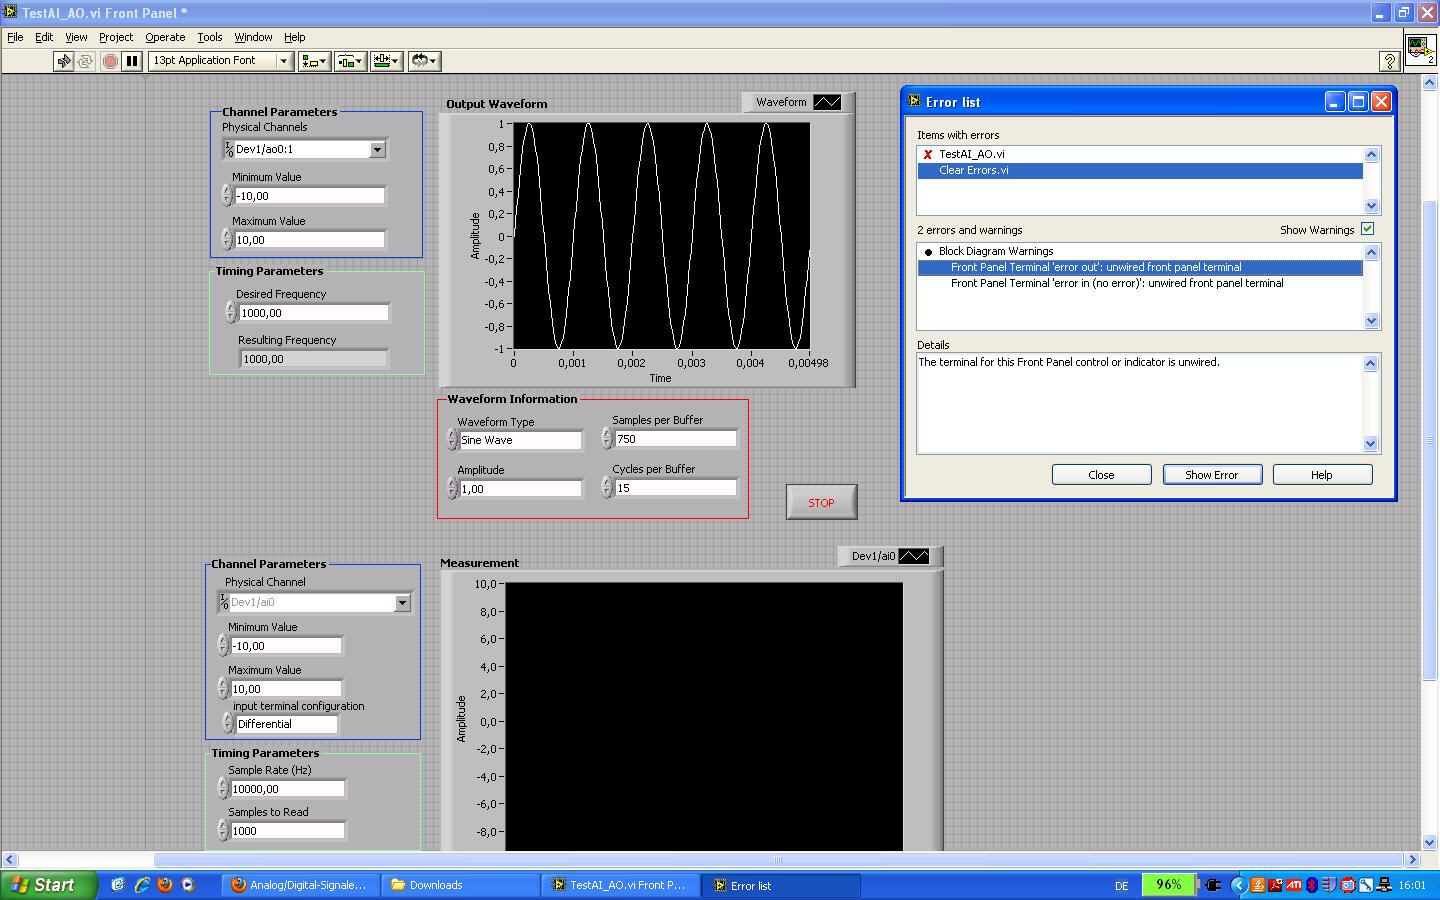Click the Abort Execution stop icon
The width and height of the screenshot is (1440, 900).
point(110,61)
